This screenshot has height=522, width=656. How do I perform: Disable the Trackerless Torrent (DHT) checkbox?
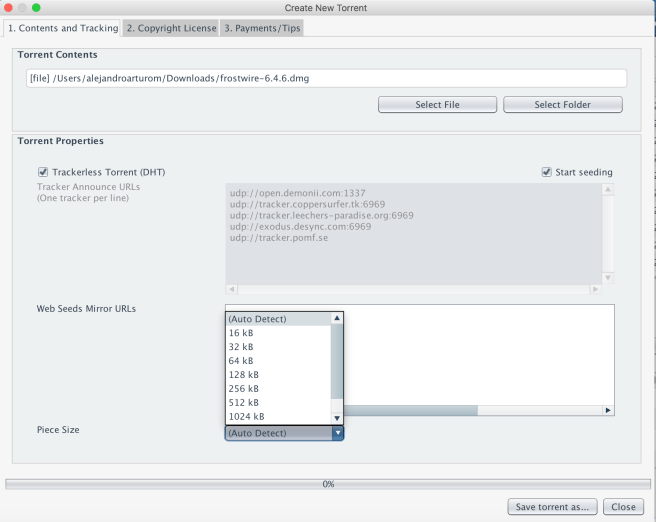pyautogui.click(x=43, y=172)
